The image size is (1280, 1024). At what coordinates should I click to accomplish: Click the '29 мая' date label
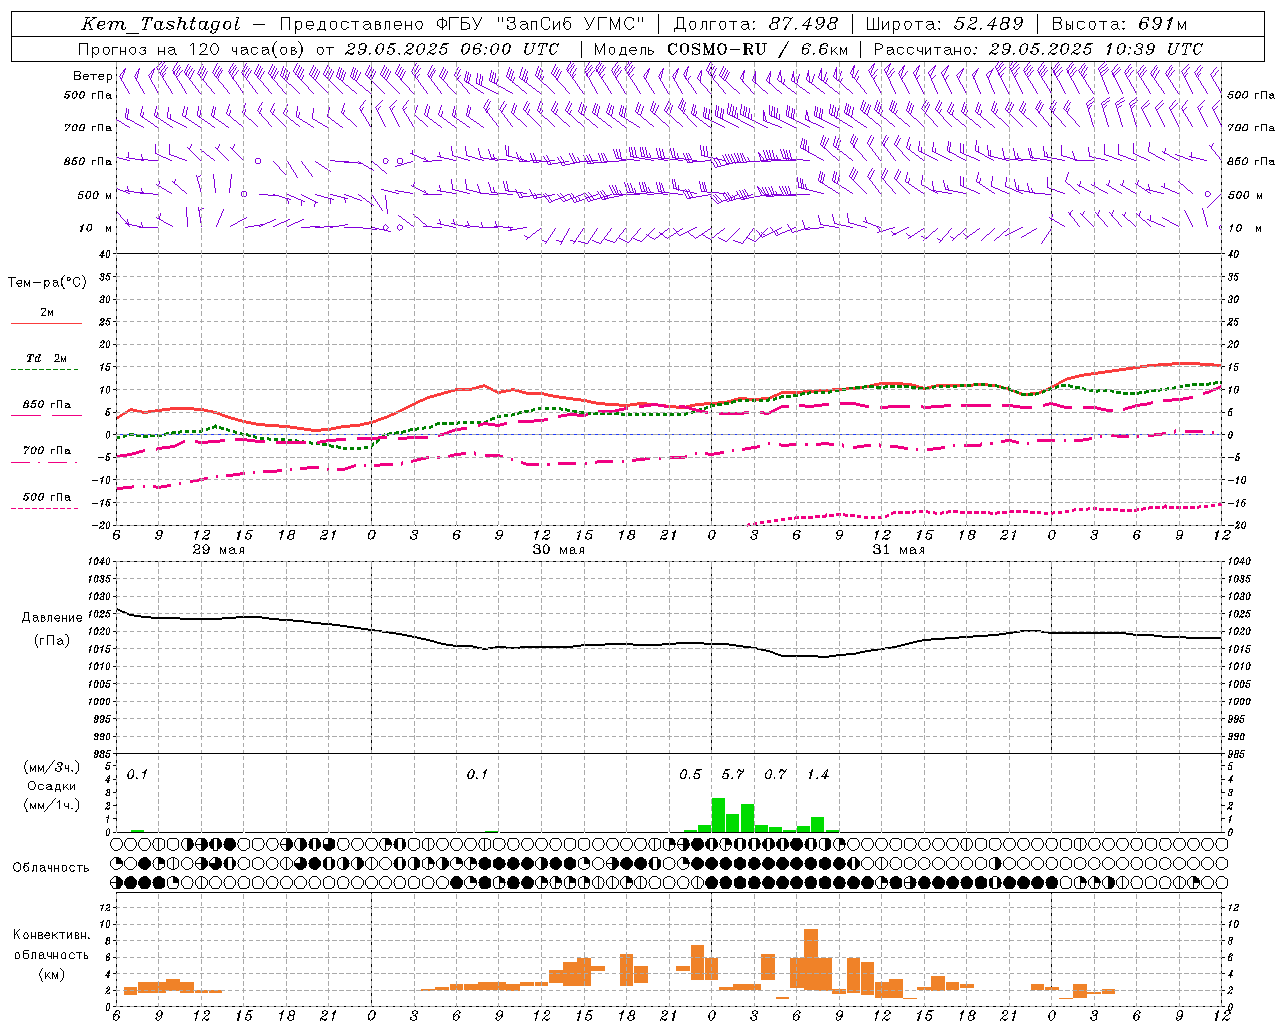tap(218, 550)
